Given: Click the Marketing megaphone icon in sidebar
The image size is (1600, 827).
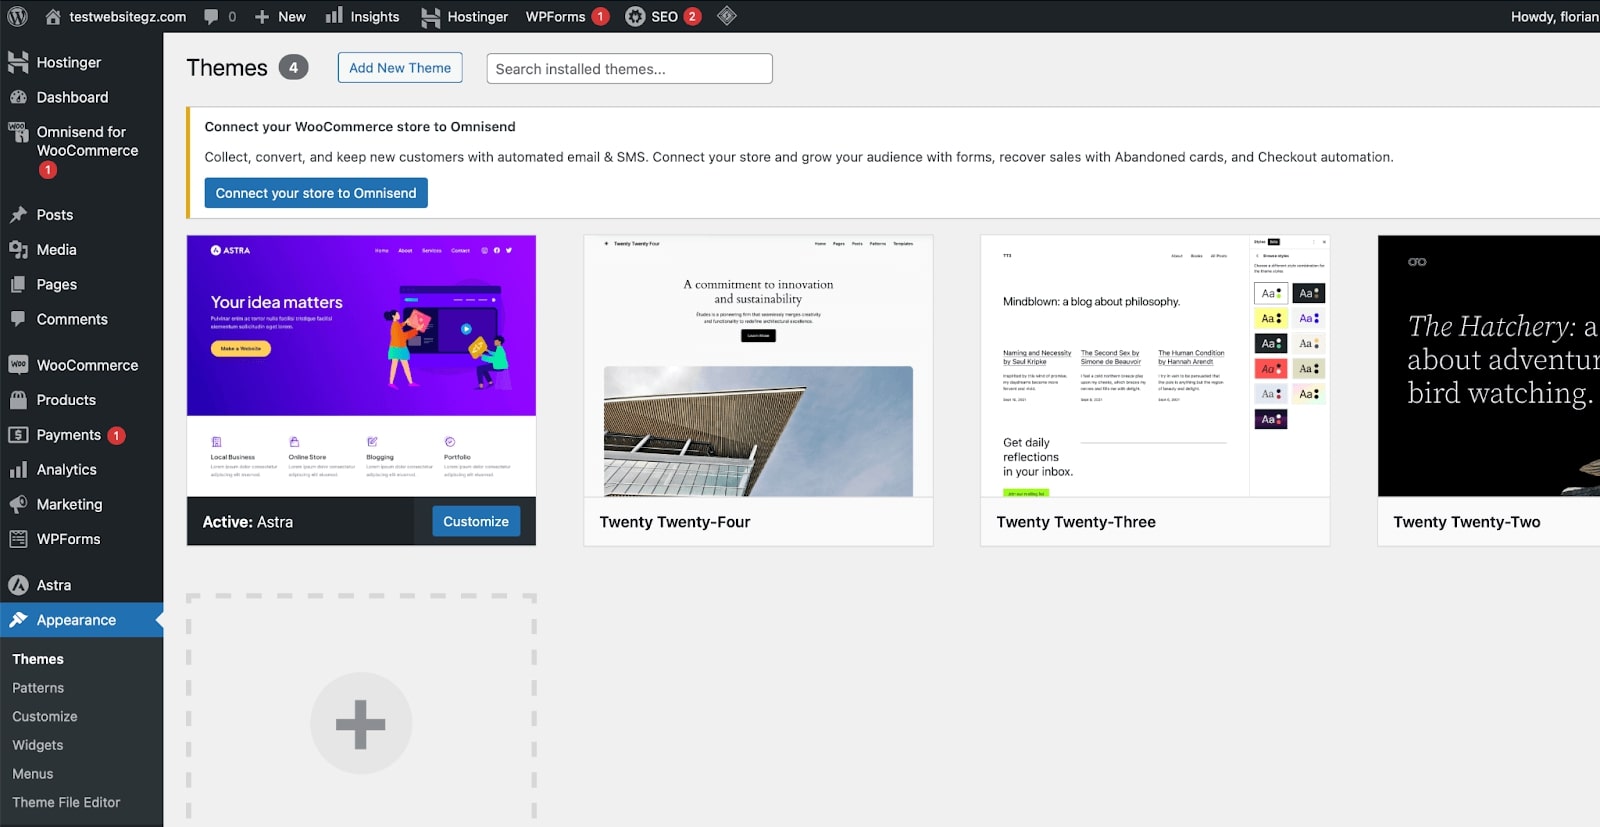Looking at the screenshot, I should (18, 505).
